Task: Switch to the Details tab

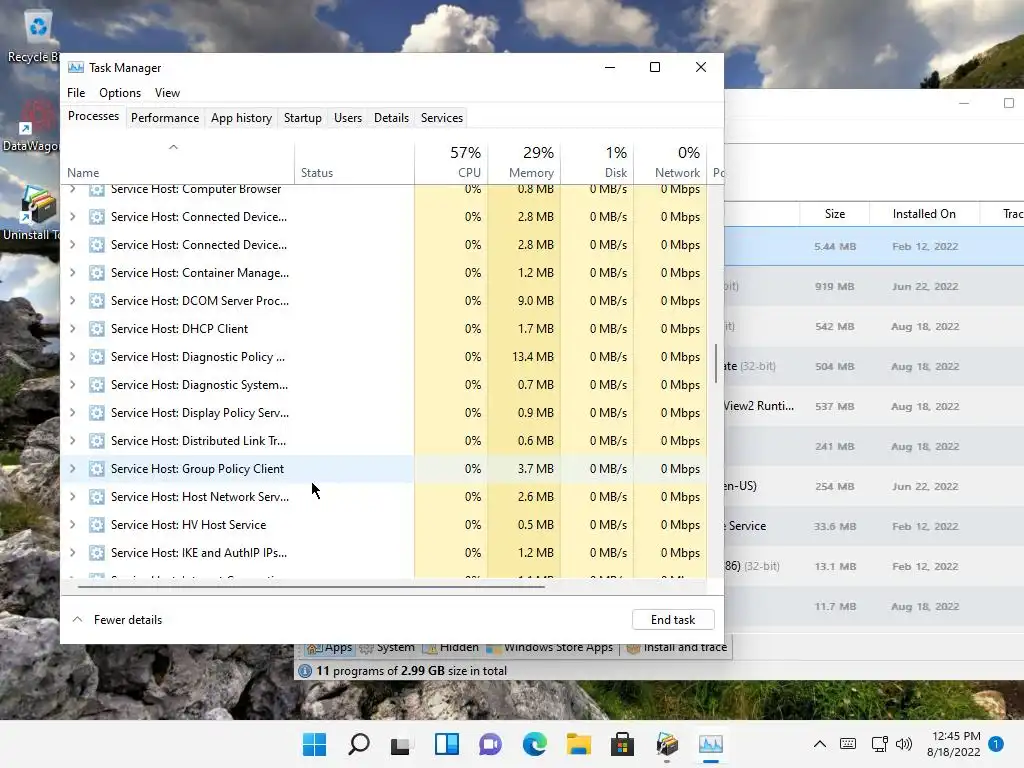Action: click(391, 118)
